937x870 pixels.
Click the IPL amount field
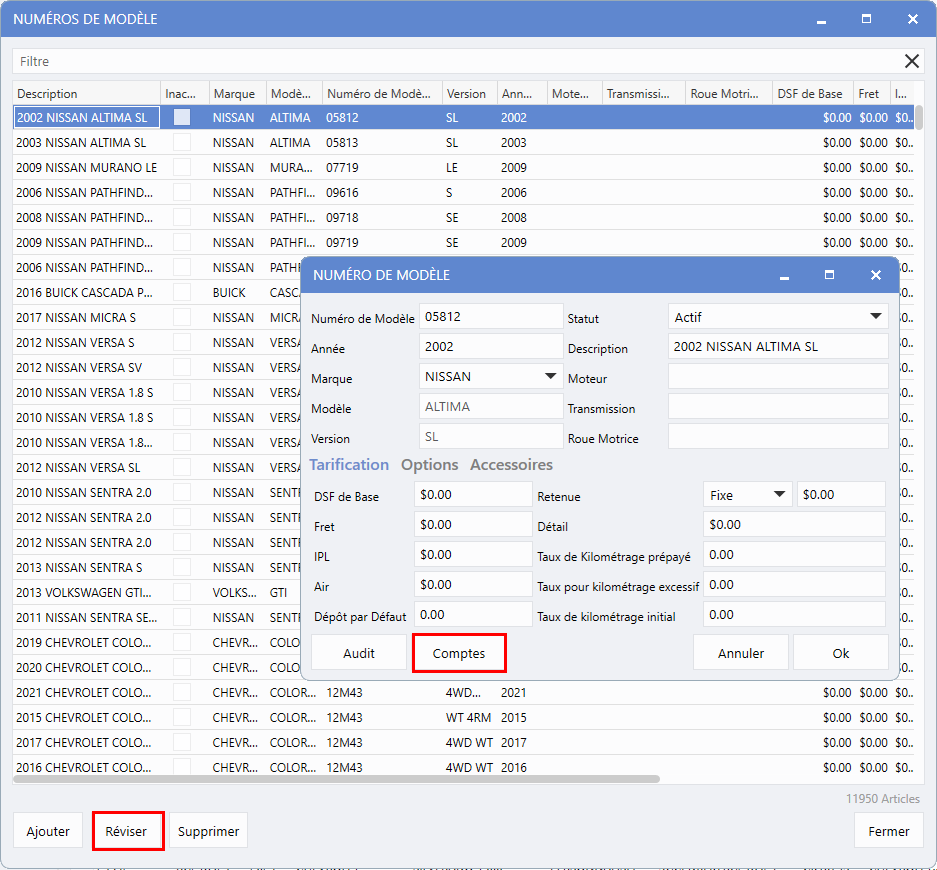tap(473, 555)
